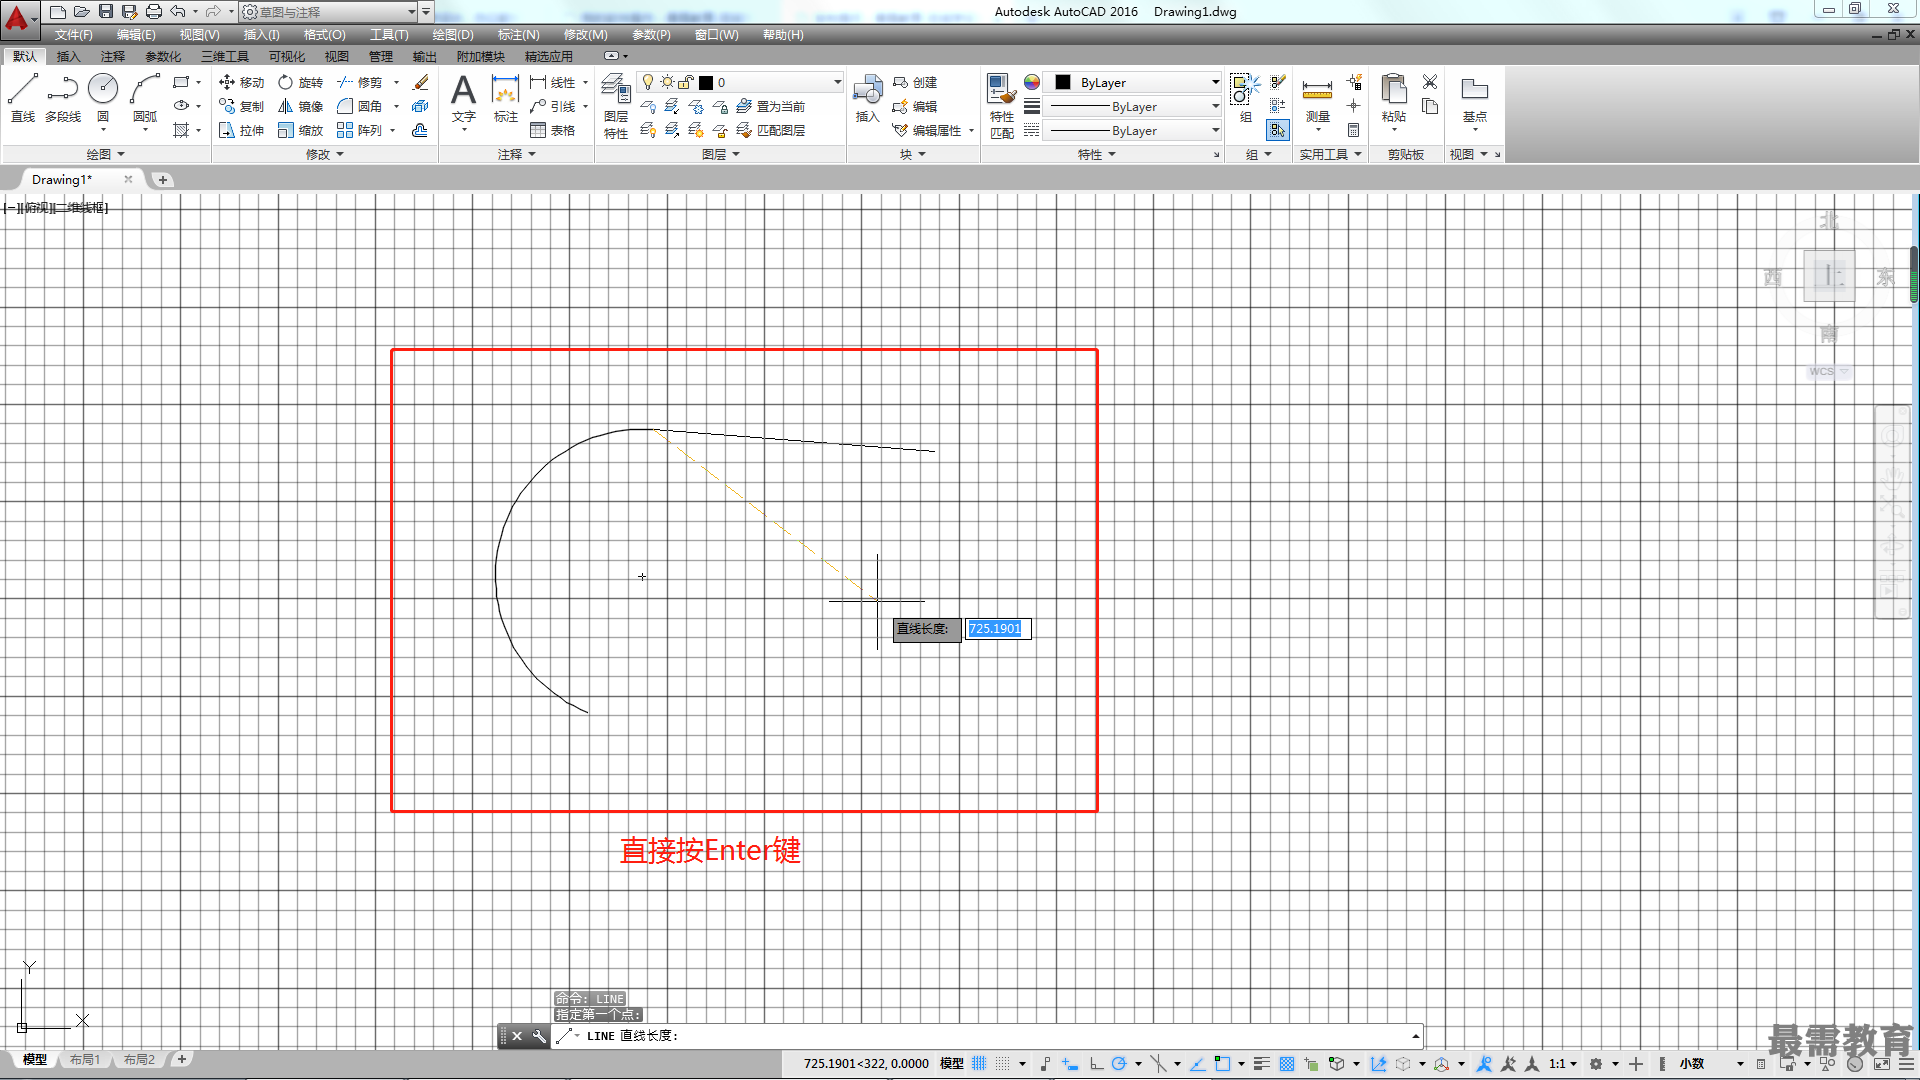The height and width of the screenshot is (1080, 1920).
Task: Expand the 修改 (Modify) panel
Action: [x=325, y=154]
